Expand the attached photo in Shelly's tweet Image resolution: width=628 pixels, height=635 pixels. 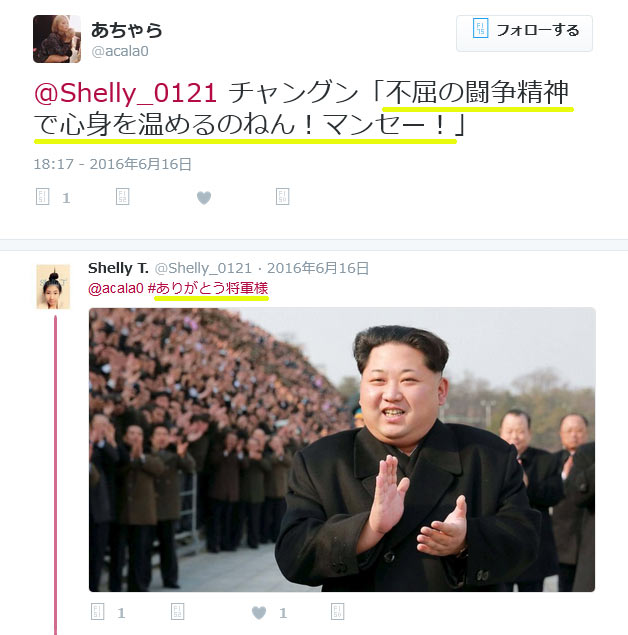click(342, 450)
